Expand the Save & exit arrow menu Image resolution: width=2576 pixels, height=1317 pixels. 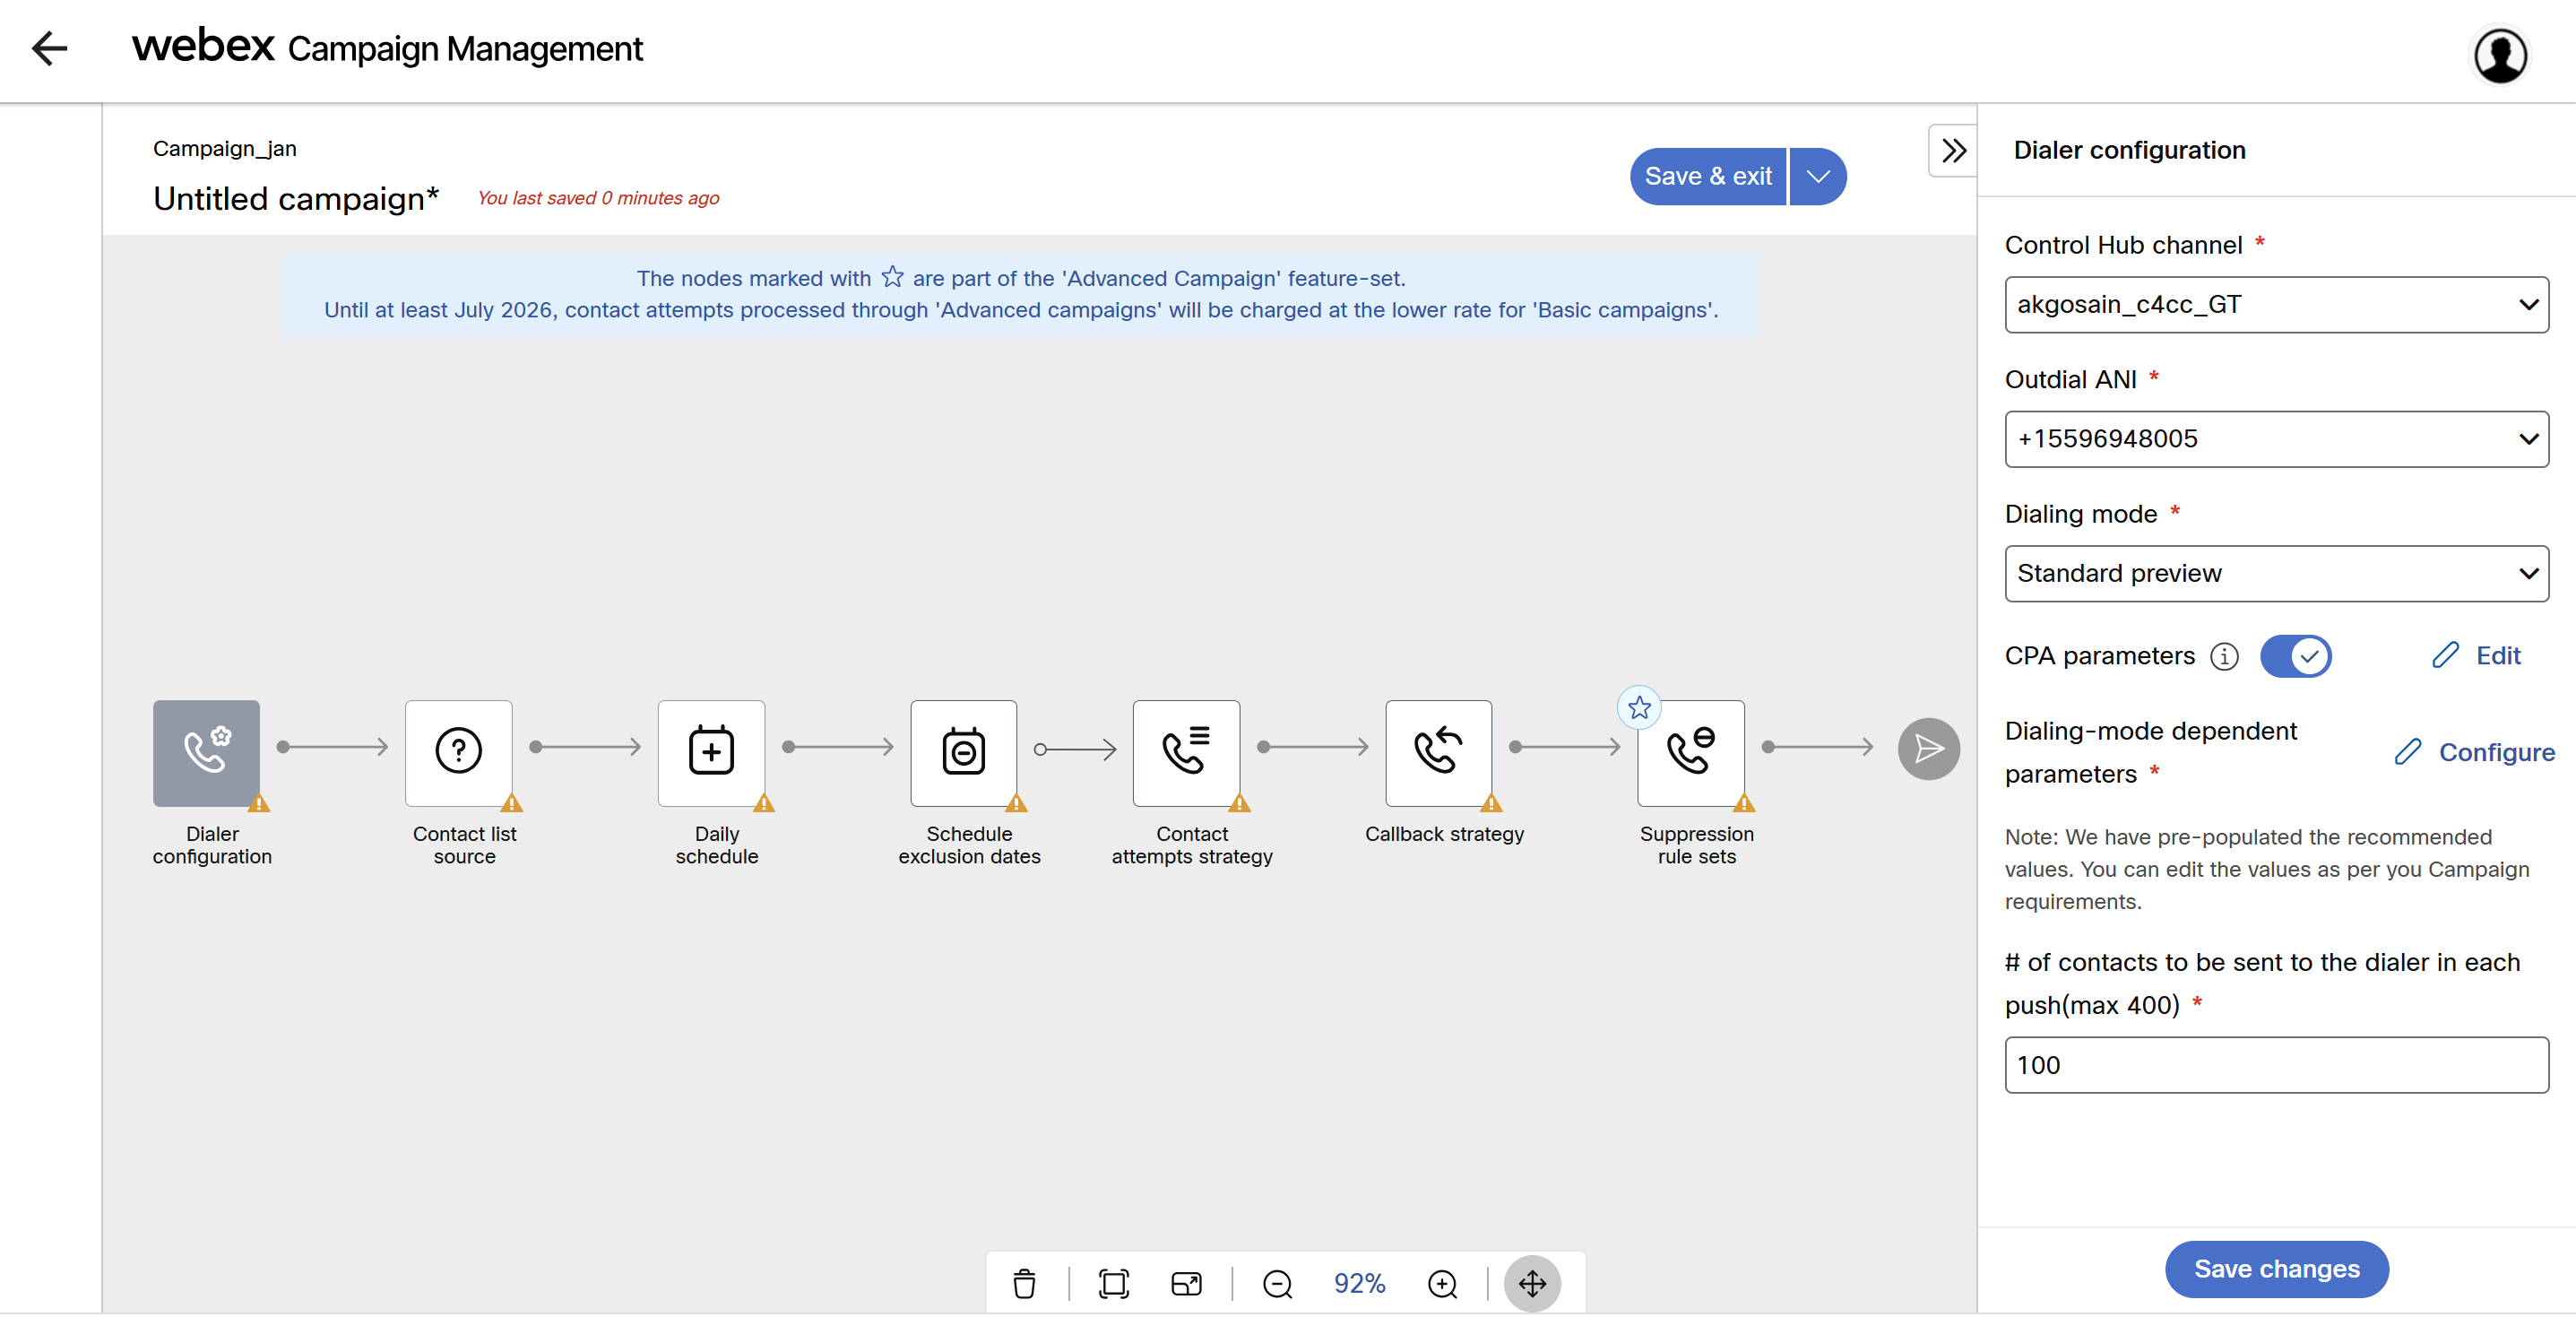[1817, 176]
